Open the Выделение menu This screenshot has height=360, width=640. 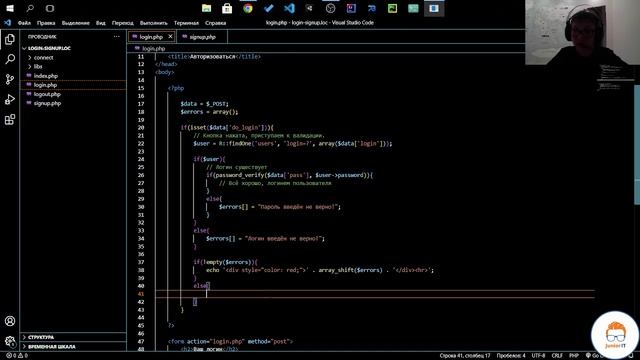76,23
